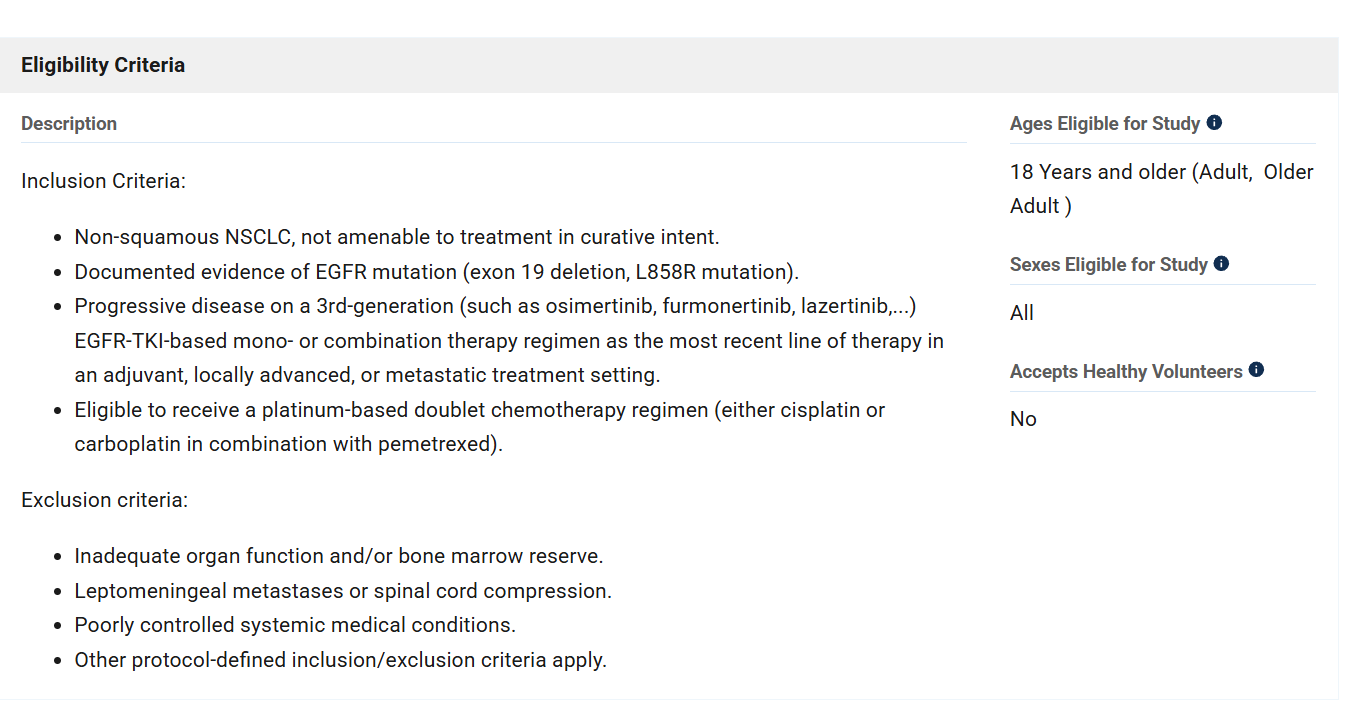
Task: Click the Inadequate organ function bullet
Action: click(339, 556)
